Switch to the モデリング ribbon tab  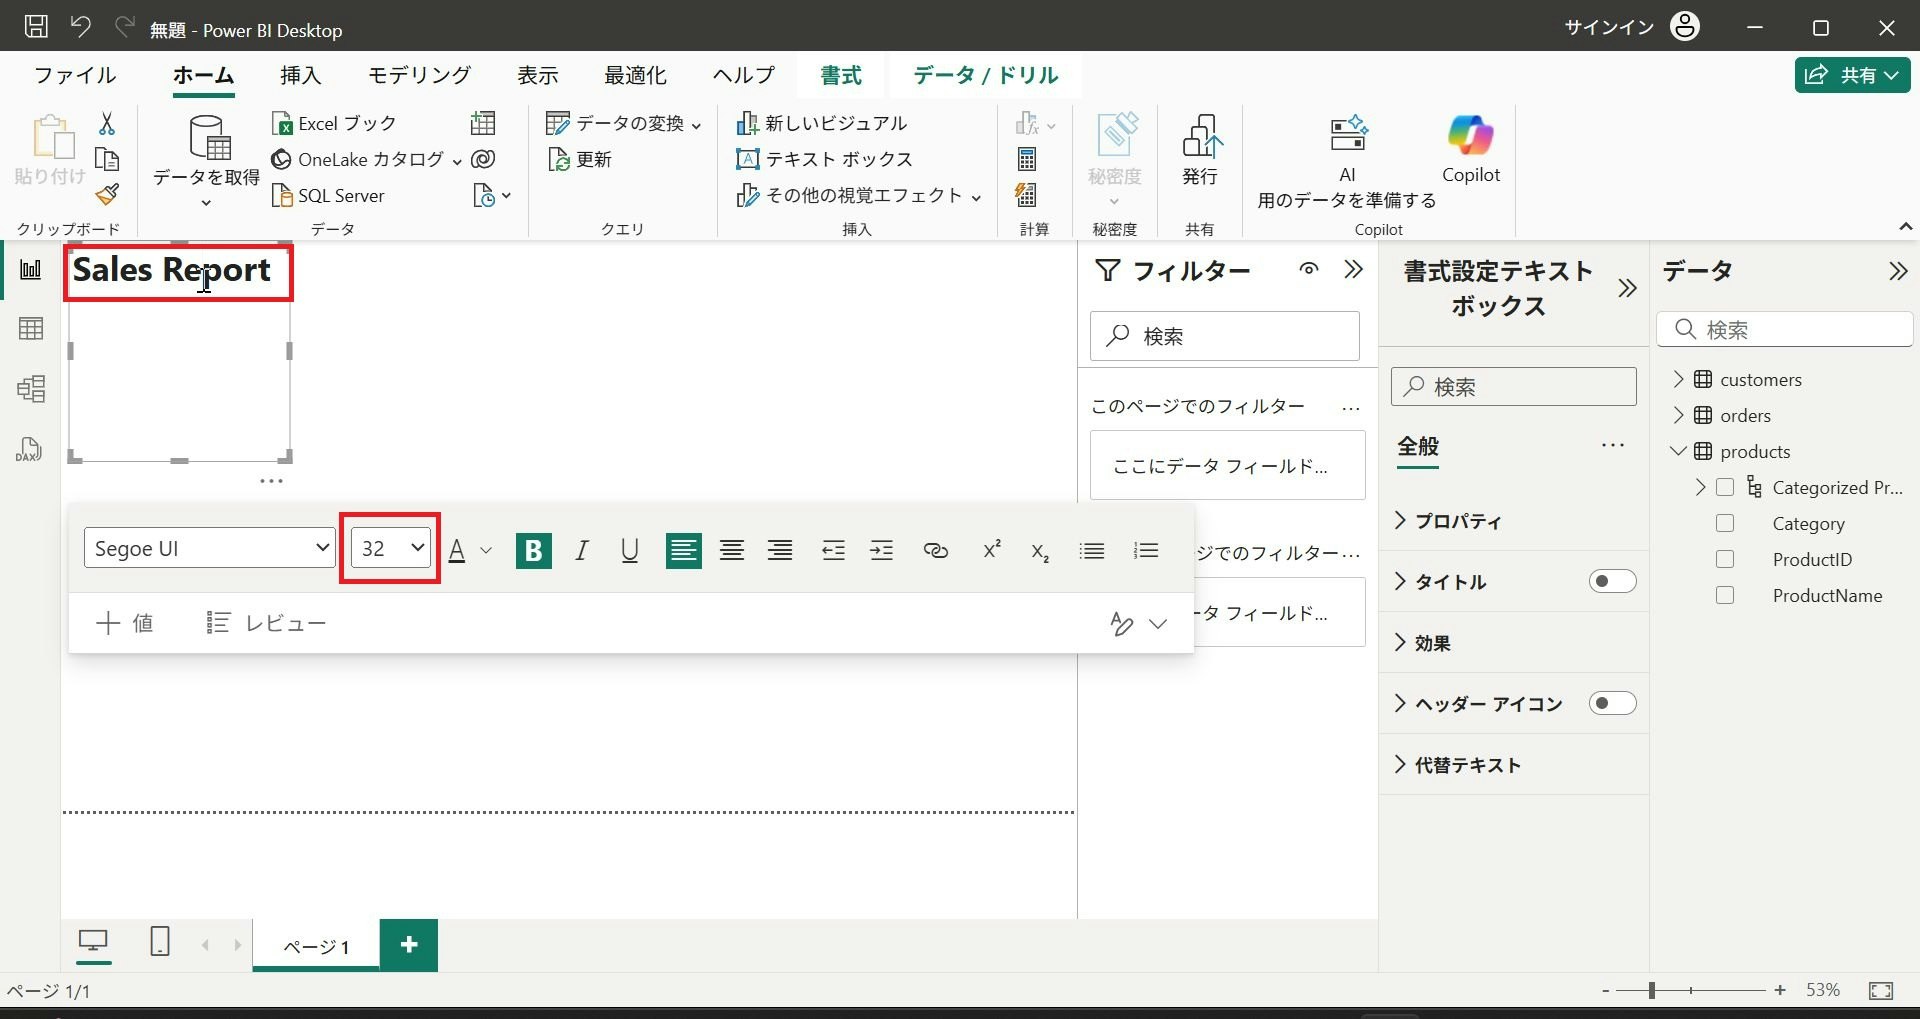[419, 75]
